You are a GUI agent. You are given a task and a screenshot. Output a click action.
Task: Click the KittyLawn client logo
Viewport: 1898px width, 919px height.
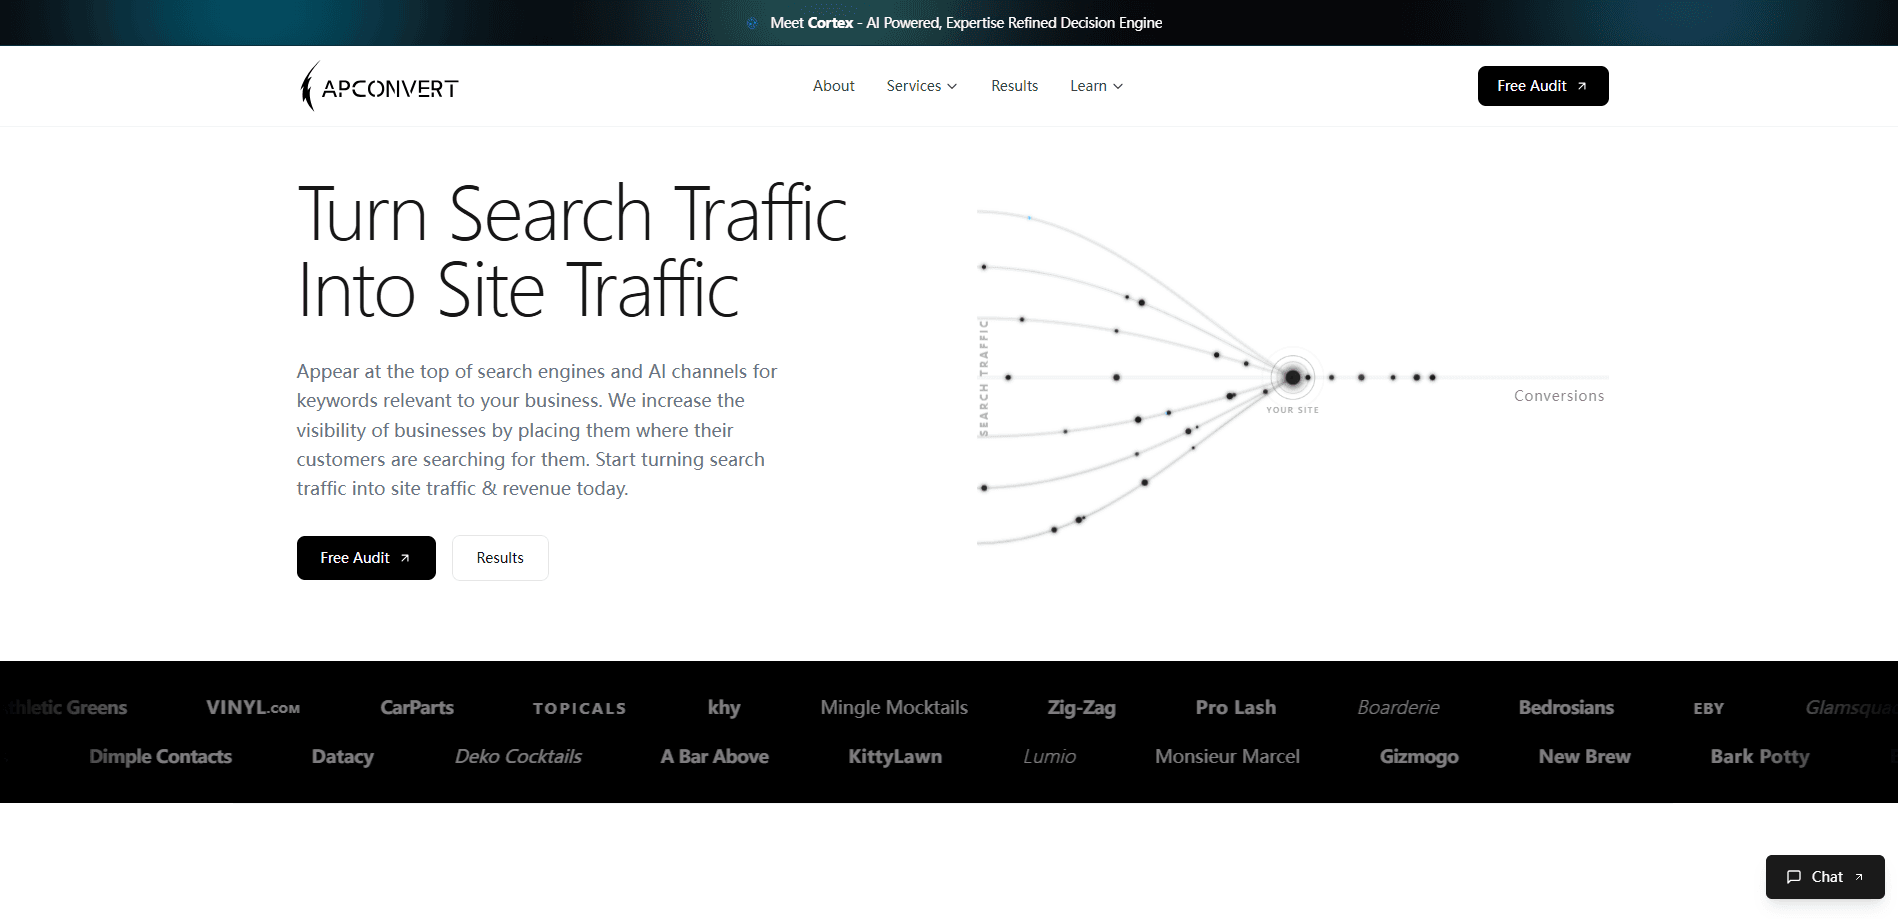[895, 756]
